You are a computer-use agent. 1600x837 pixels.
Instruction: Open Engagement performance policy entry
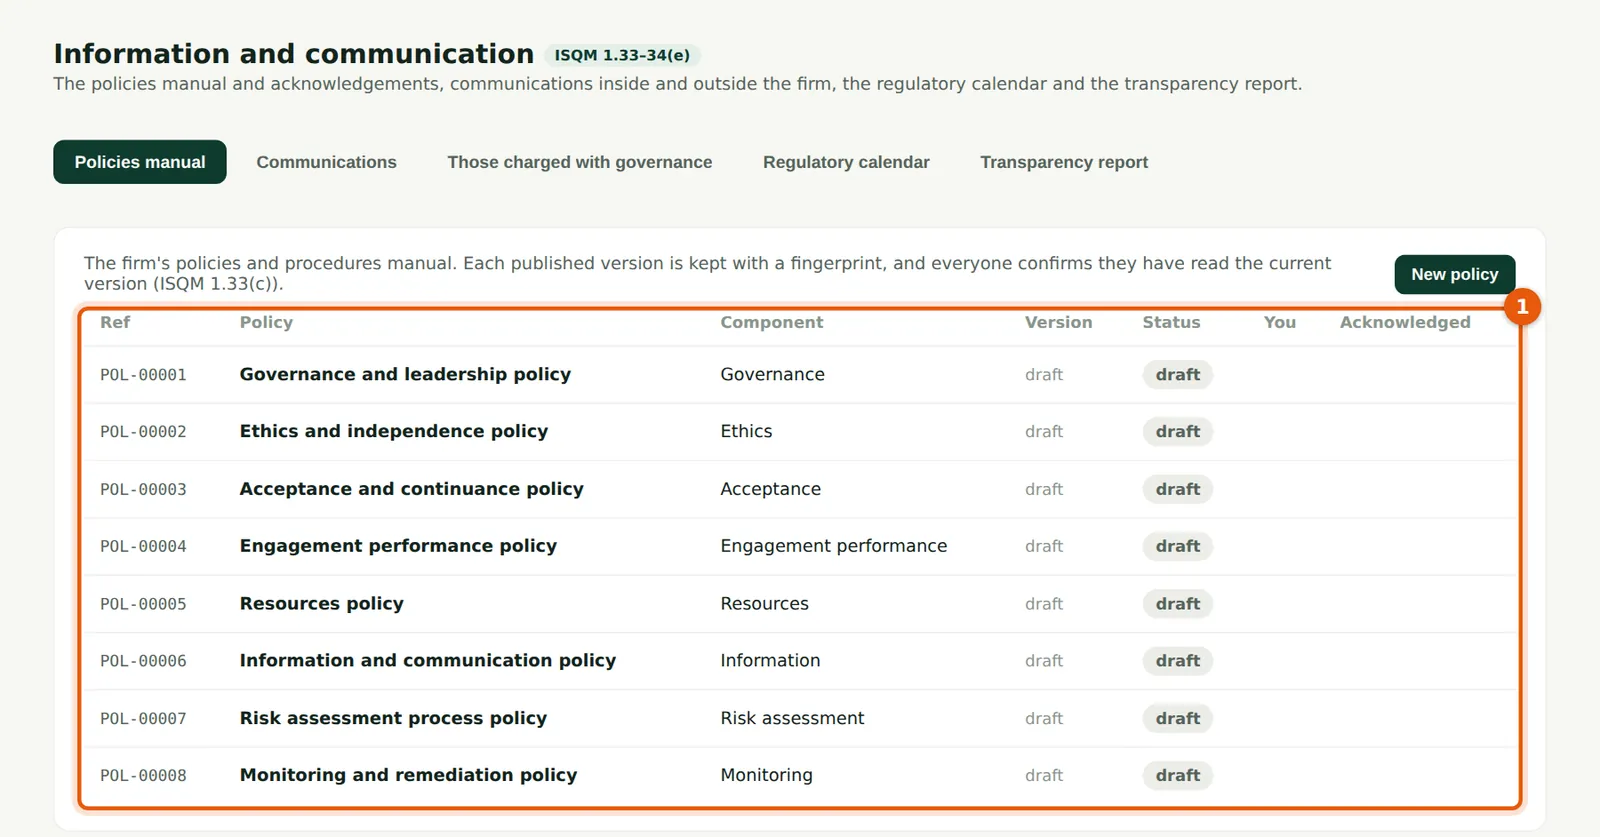pos(398,546)
